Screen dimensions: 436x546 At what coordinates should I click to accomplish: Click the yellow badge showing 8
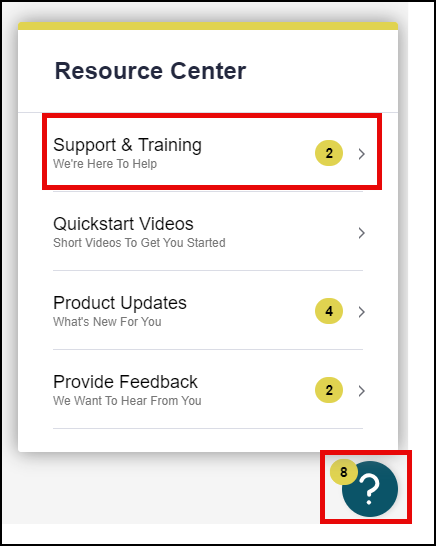pos(344,472)
